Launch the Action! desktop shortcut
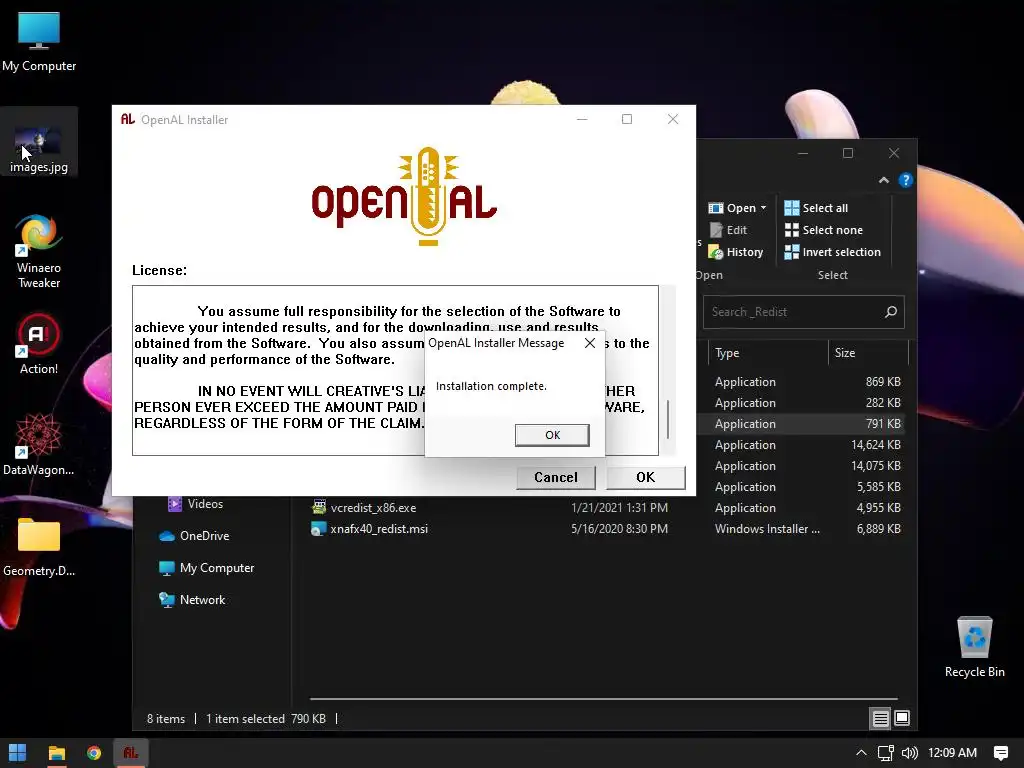Screen dimensions: 1024x768 (x=39, y=344)
